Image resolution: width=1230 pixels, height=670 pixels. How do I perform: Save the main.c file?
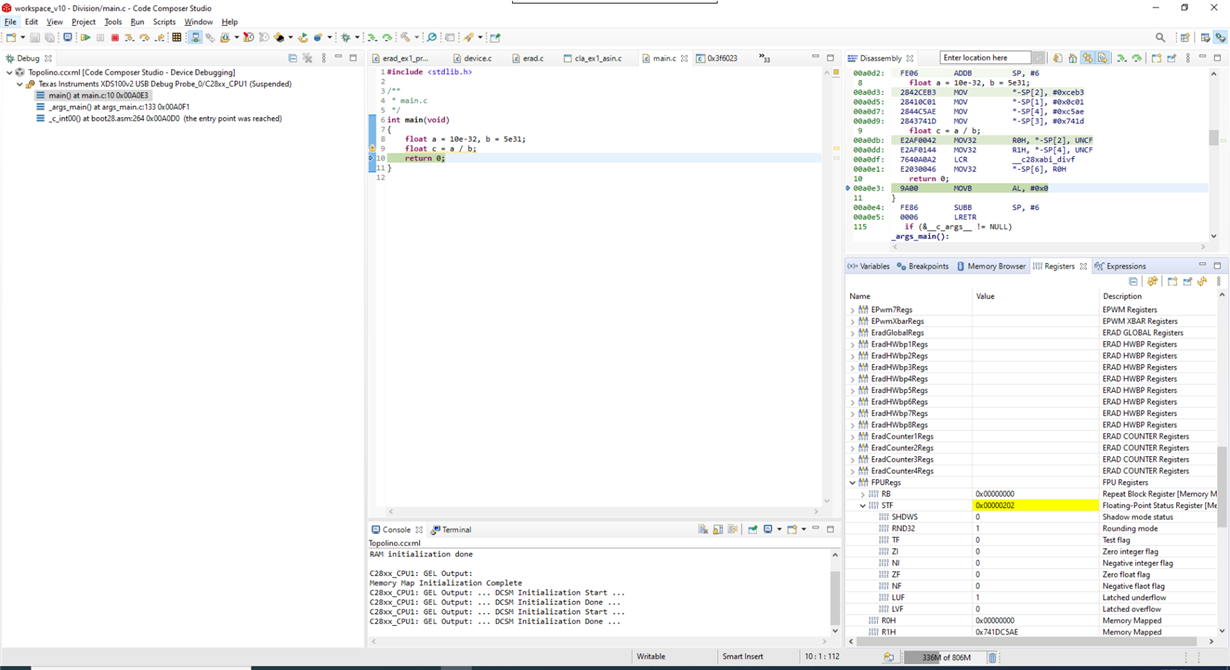pyautogui.click(x=33, y=37)
